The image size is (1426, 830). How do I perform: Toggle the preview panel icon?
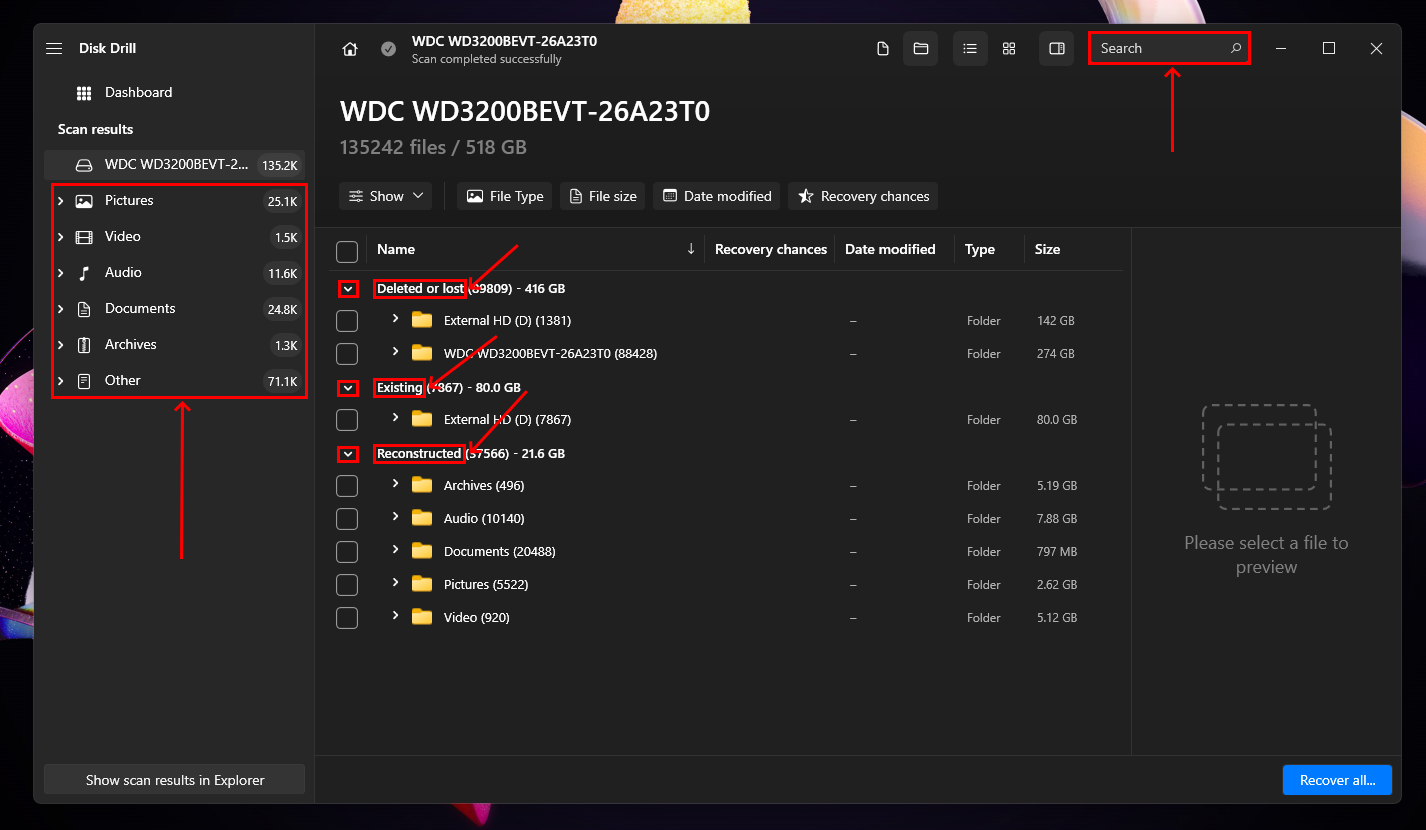pos(1056,49)
